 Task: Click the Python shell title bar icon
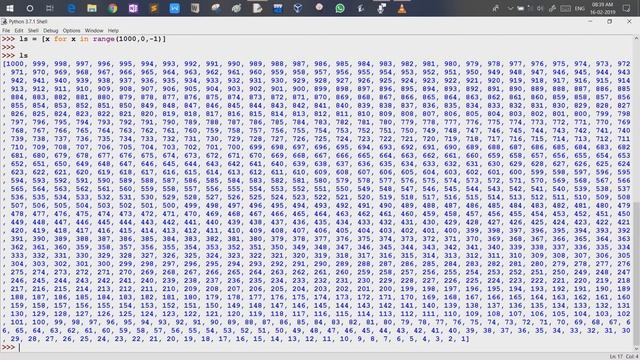(x=4, y=21)
